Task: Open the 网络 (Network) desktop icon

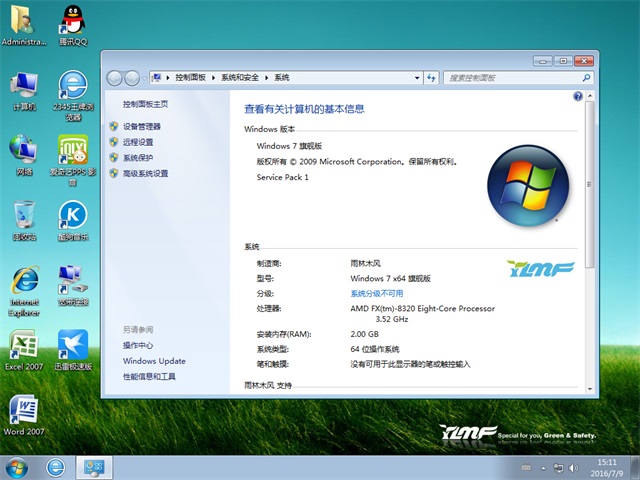Action: [x=24, y=155]
